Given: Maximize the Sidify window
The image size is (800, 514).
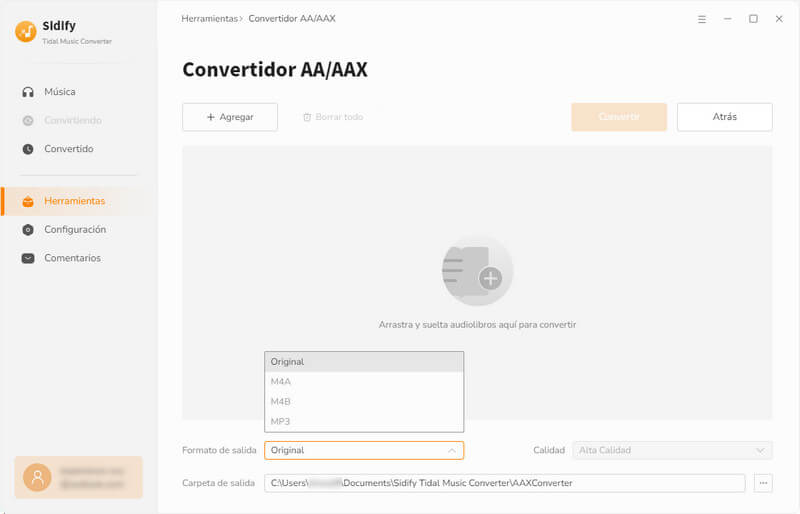Looking at the screenshot, I should point(753,19).
